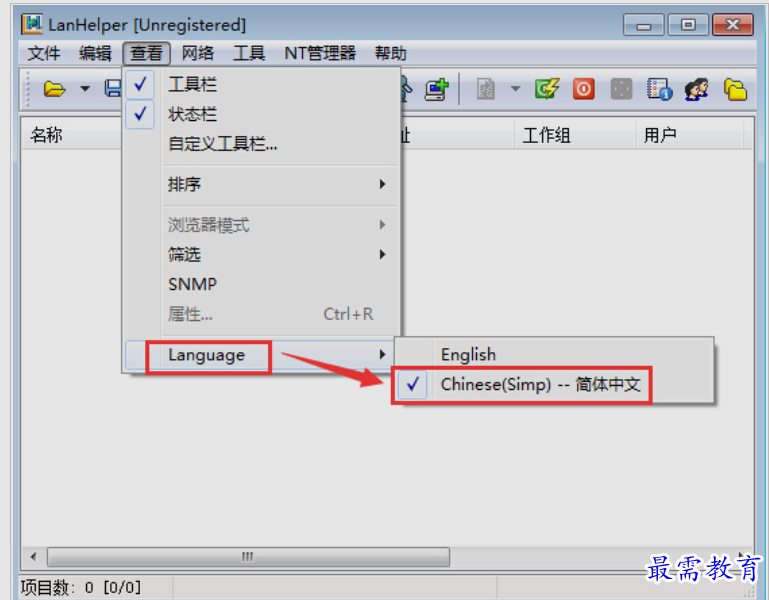Click the two users toolbar icon
The width and height of the screenshot is (769, 600).
tap(696, 89)
